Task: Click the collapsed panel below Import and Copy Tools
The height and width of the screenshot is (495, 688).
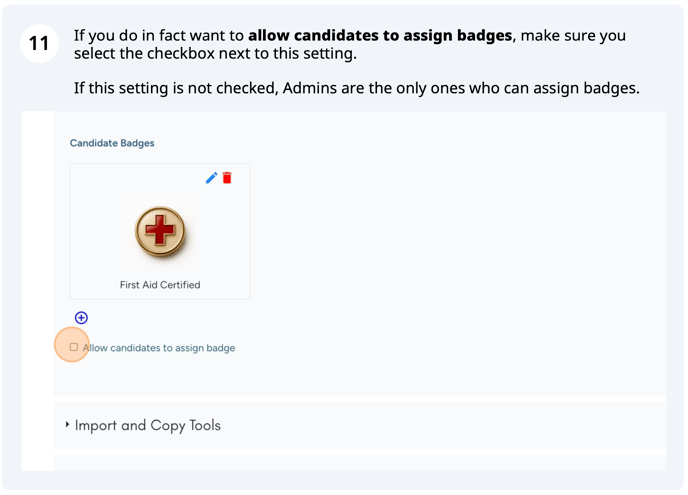Action: tap(360, 461)
